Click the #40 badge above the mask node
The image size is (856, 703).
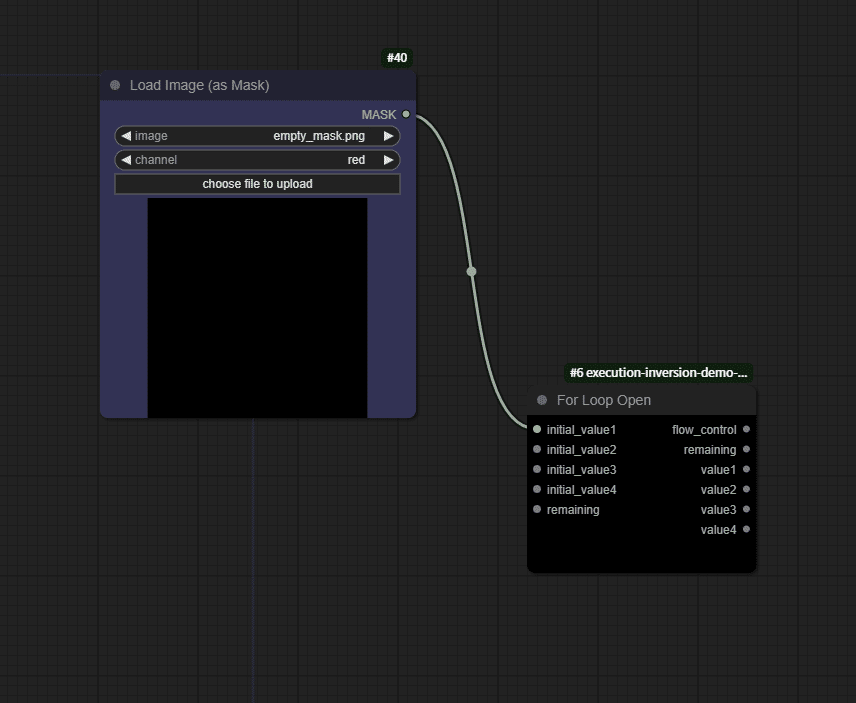point(397,57)
